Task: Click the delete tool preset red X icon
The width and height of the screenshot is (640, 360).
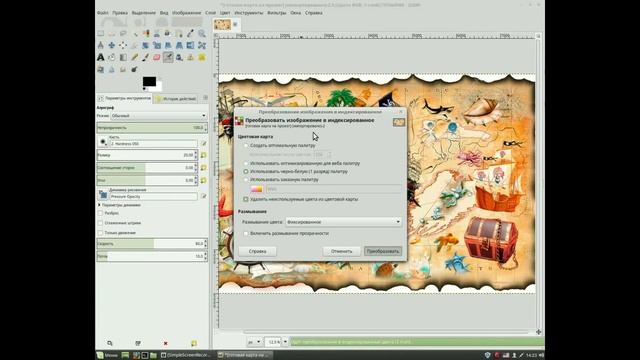Action: pos(165,343)
